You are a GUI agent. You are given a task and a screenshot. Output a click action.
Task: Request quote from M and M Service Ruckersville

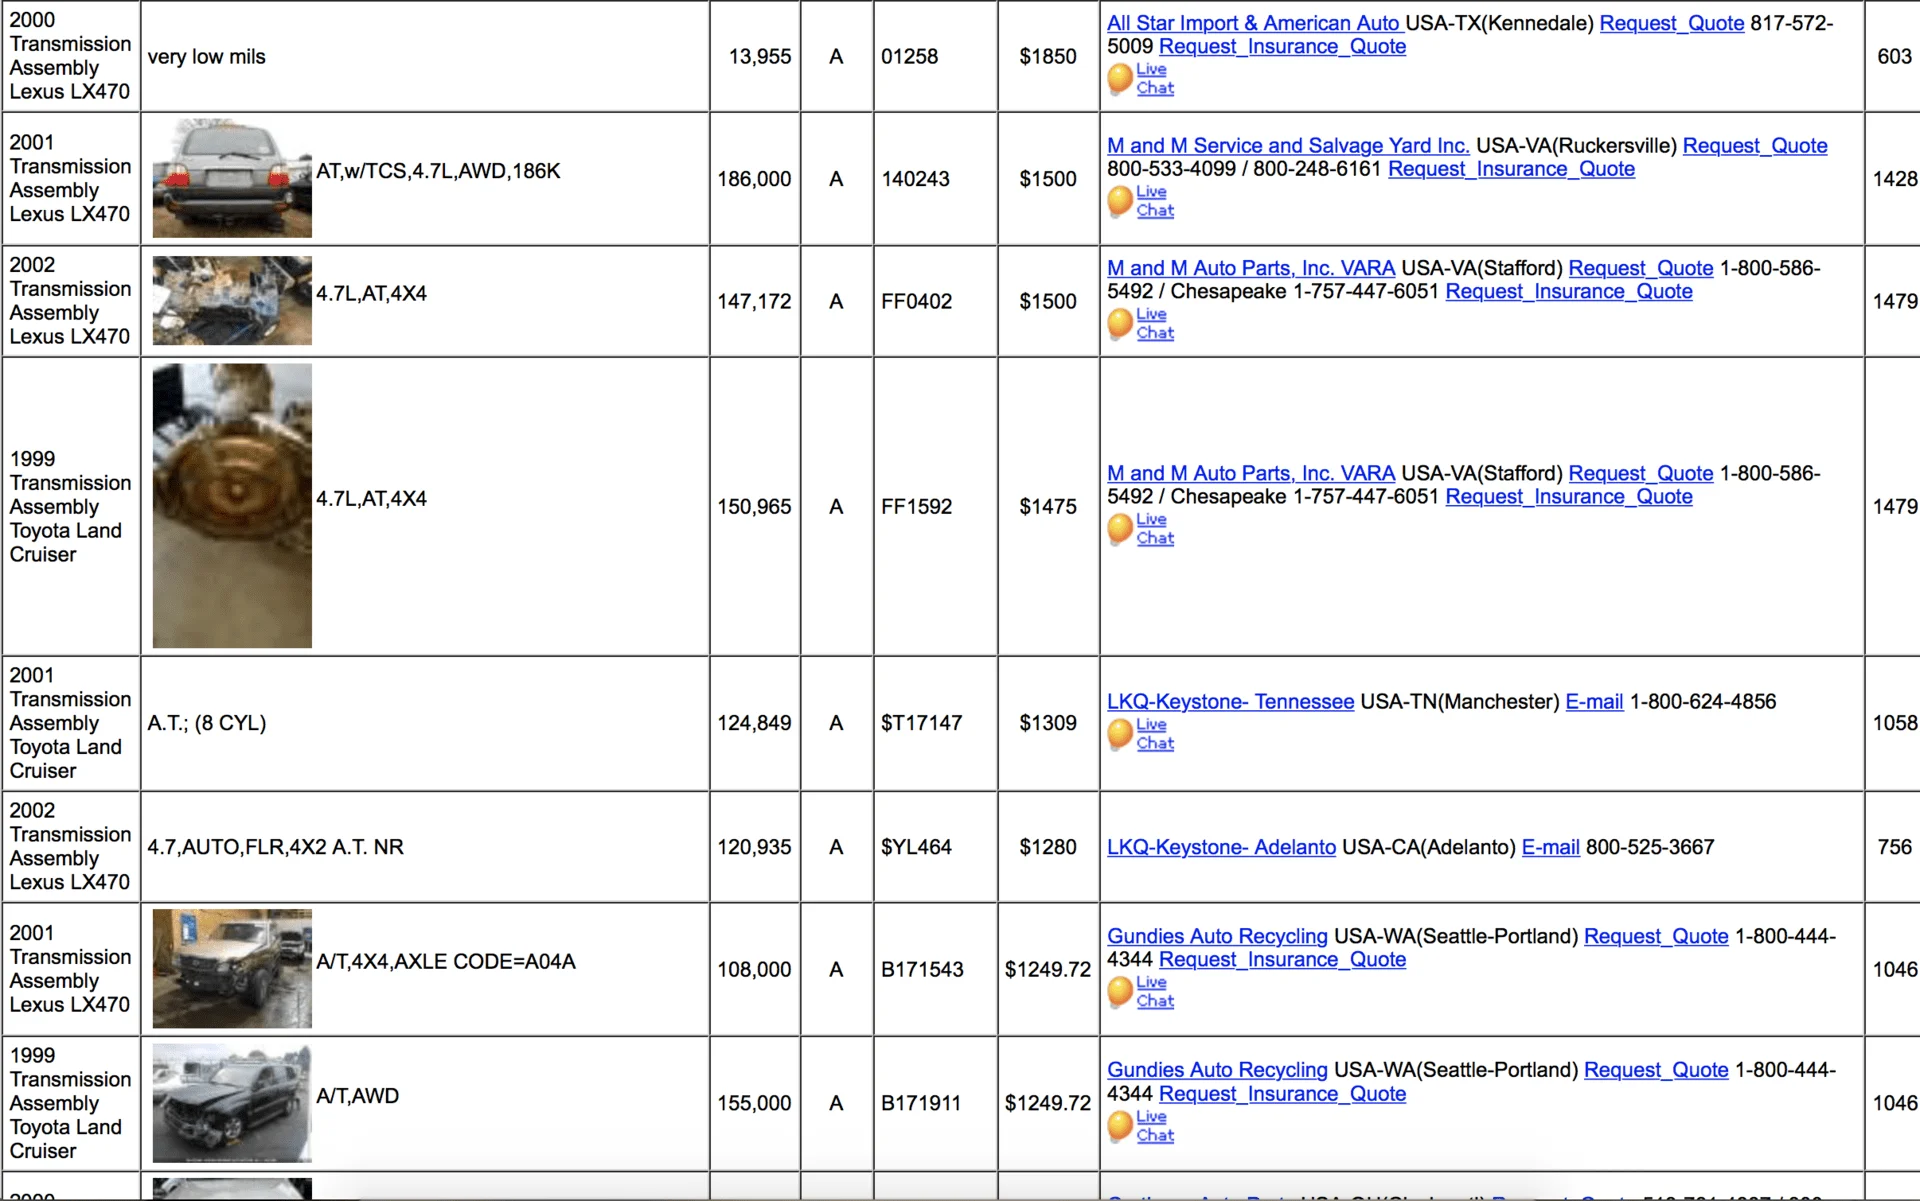(x=1755, y=146)
